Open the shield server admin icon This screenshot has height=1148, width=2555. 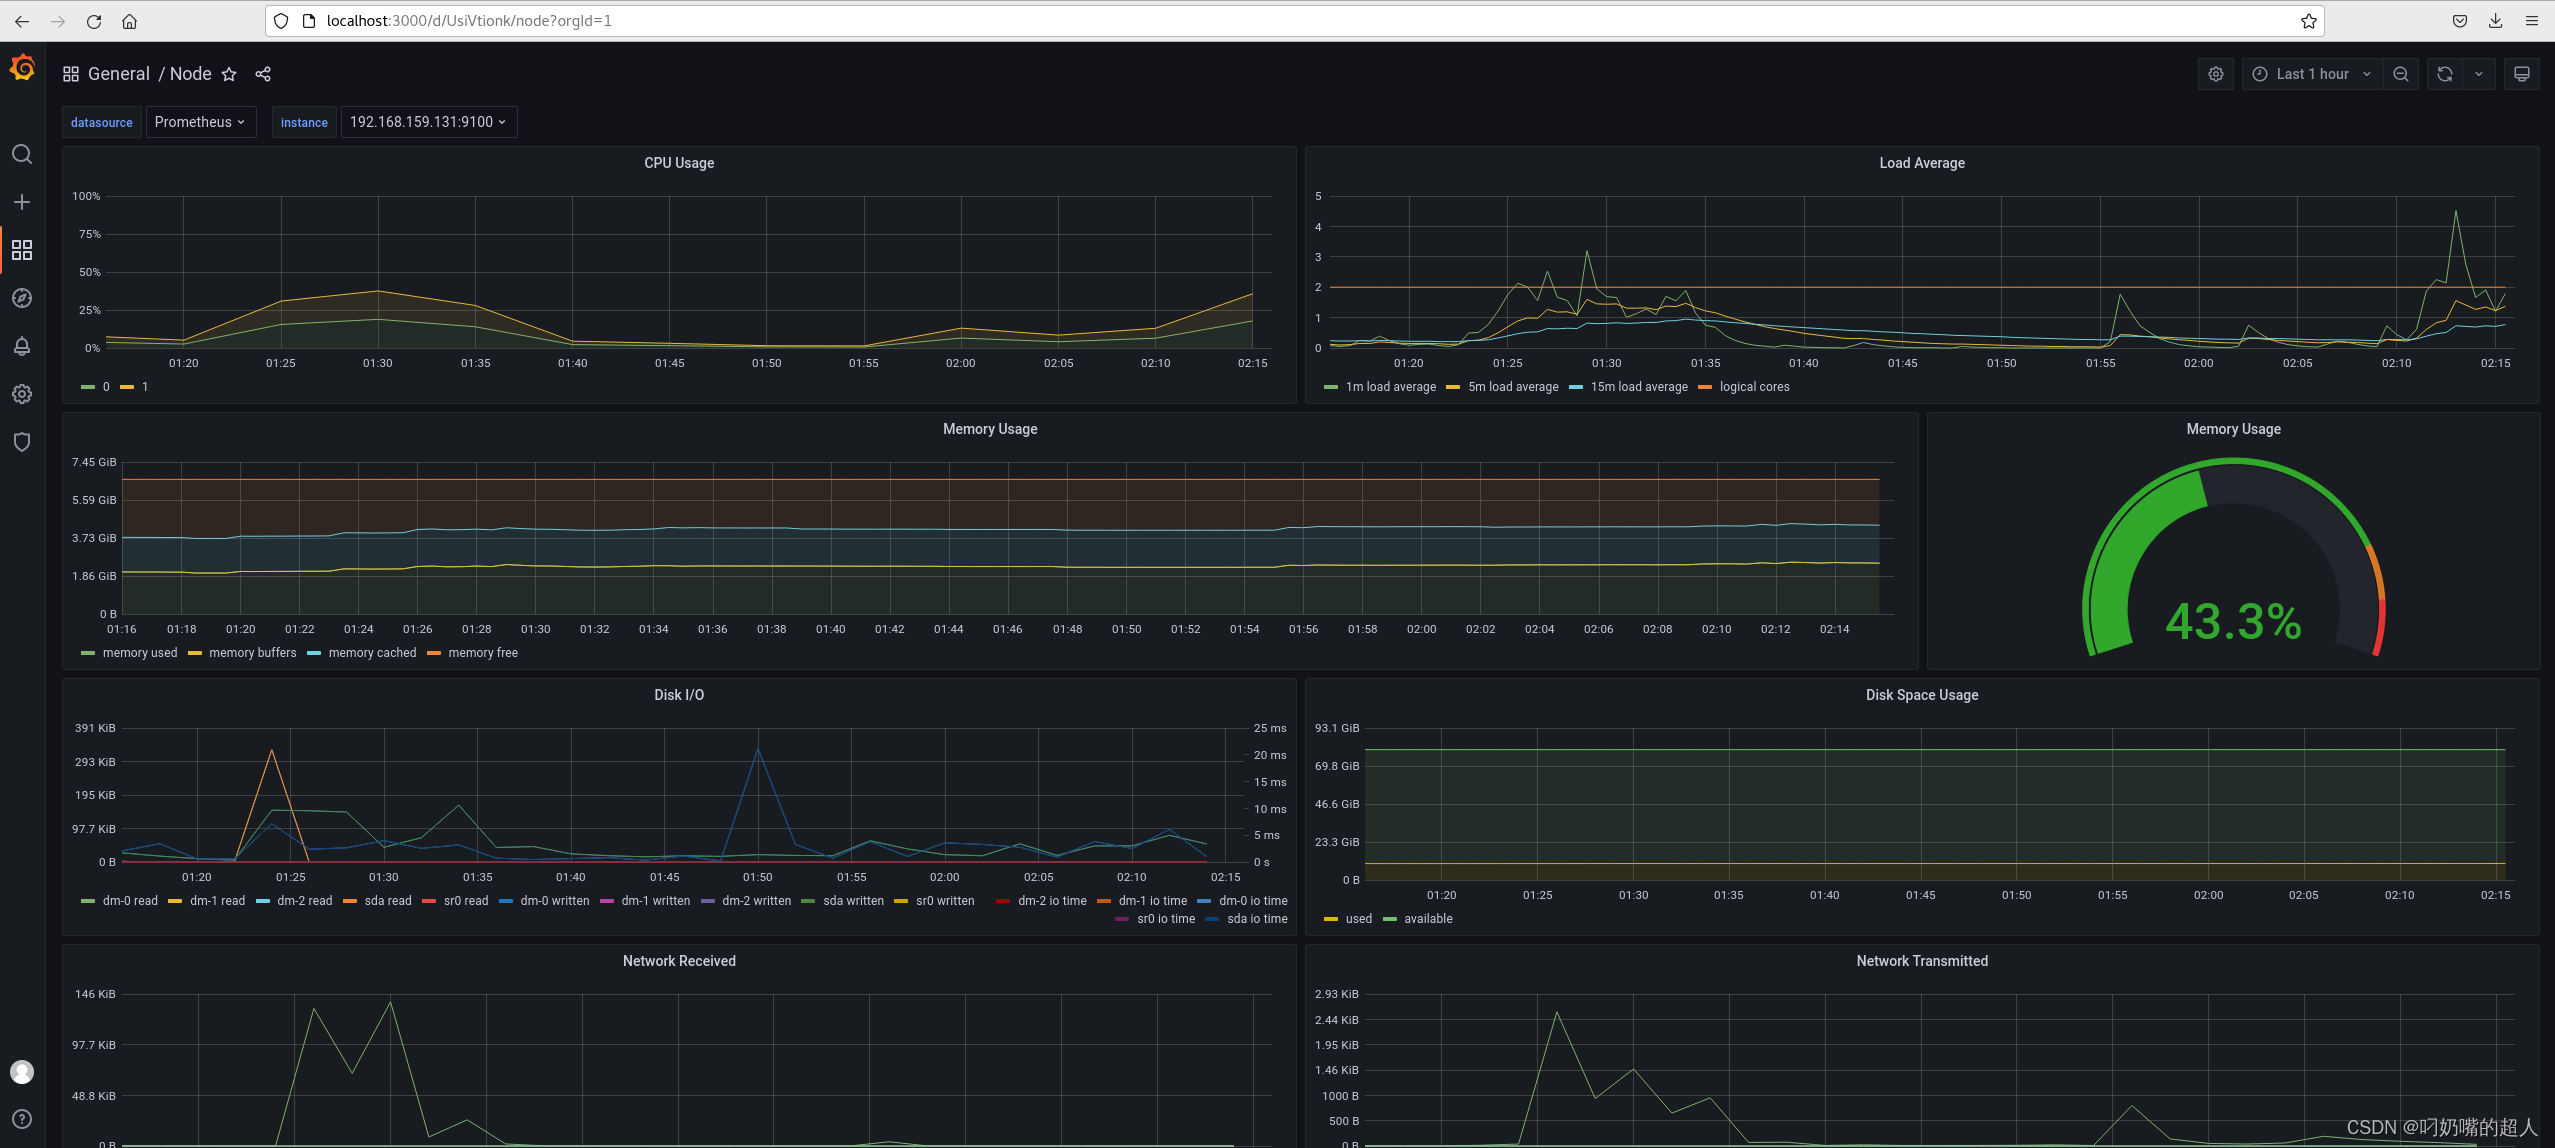pyautogui.click(x=21, y=440)
